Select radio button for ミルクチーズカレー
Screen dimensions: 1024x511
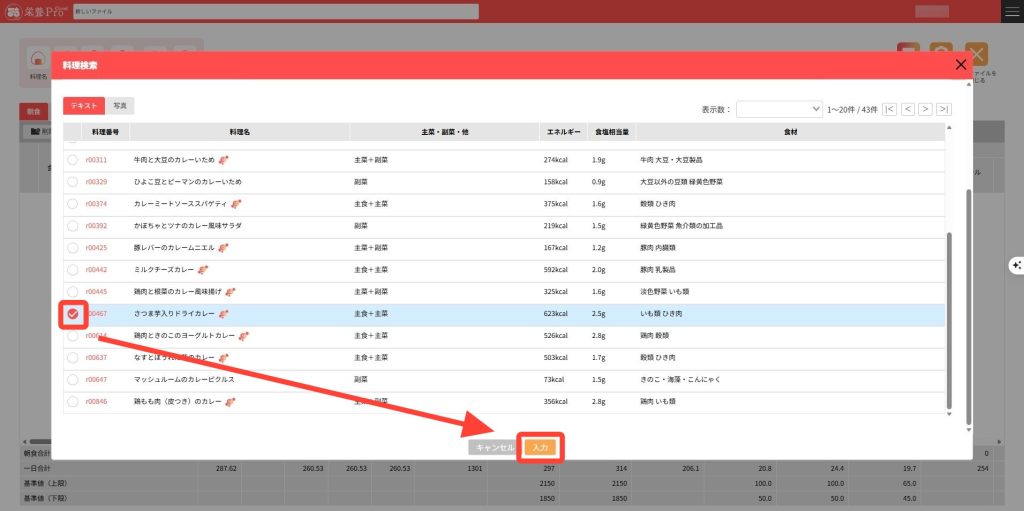[x=73, y=270]
